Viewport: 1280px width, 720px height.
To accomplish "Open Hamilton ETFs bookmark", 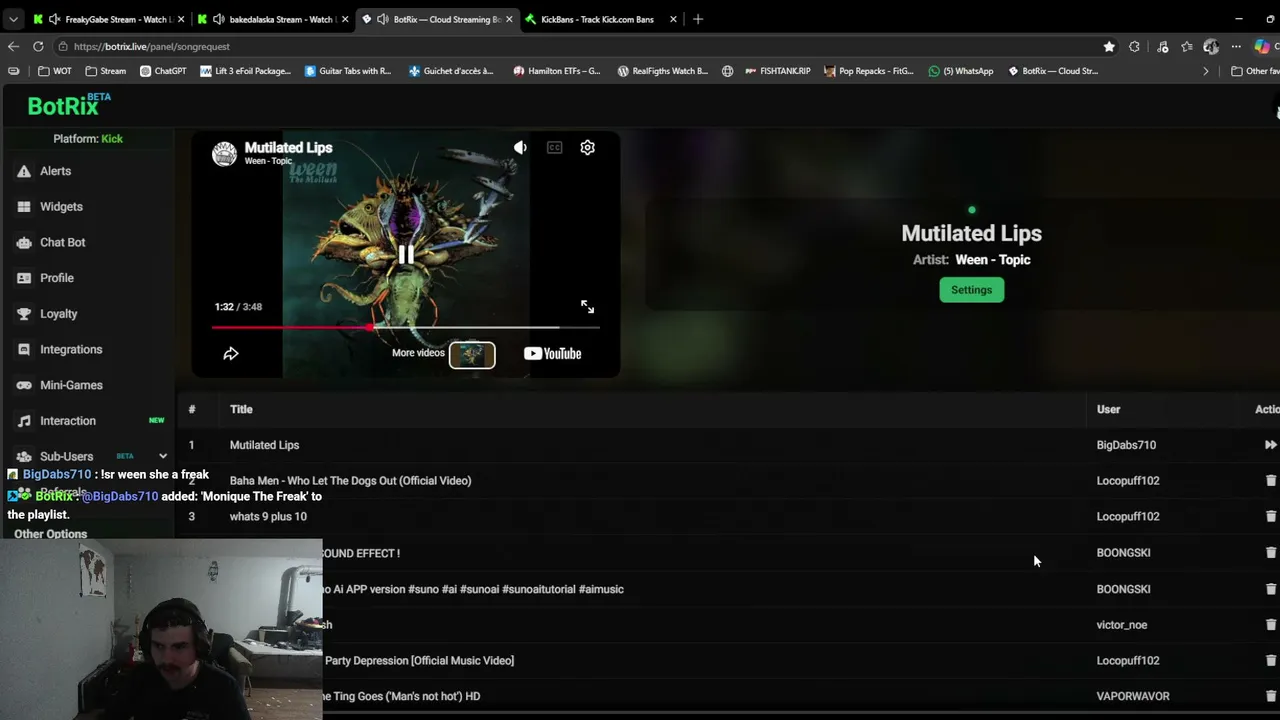I will (557, 71).
